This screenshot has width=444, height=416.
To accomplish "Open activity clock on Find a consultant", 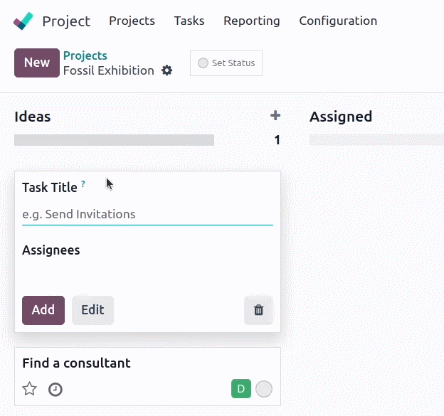I will click(x=55, y=389).
